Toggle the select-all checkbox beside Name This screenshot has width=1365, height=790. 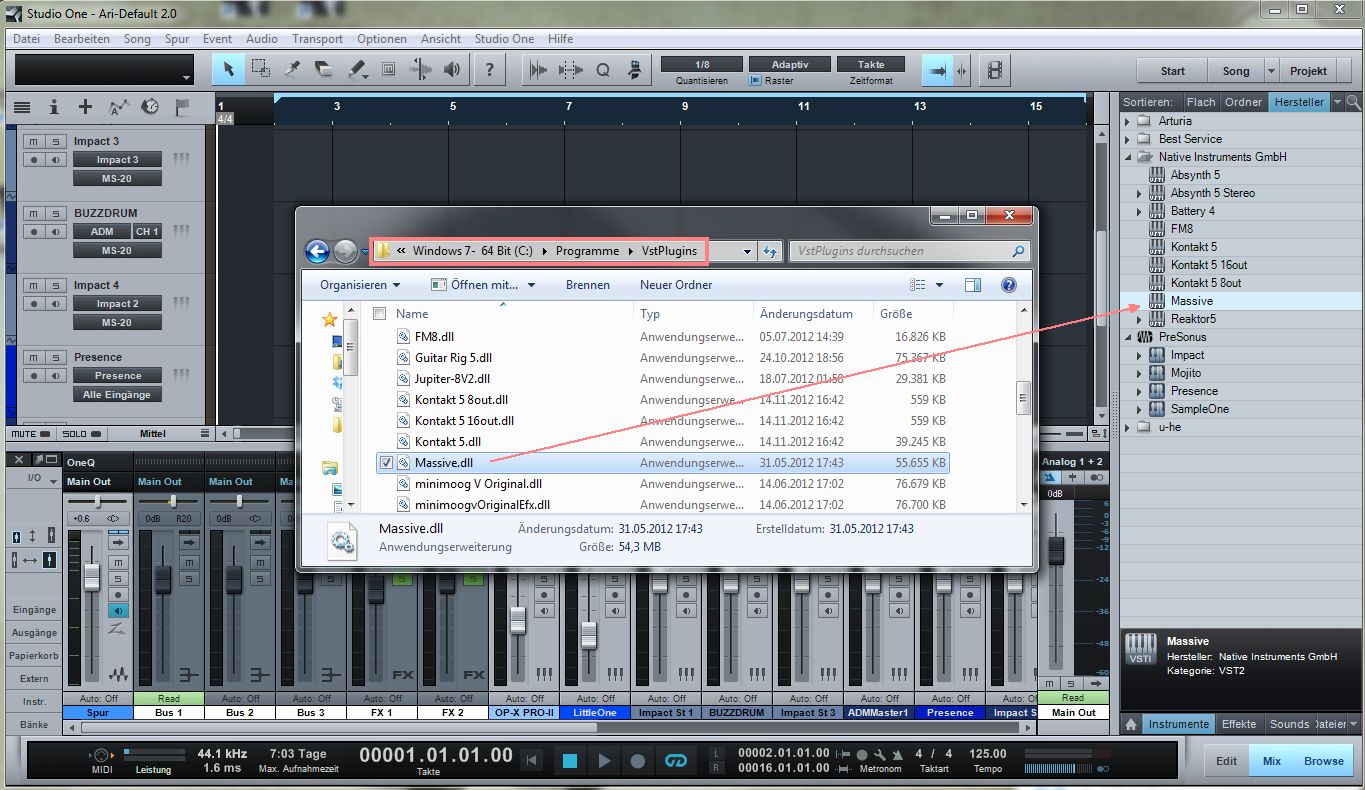point(379,314)
